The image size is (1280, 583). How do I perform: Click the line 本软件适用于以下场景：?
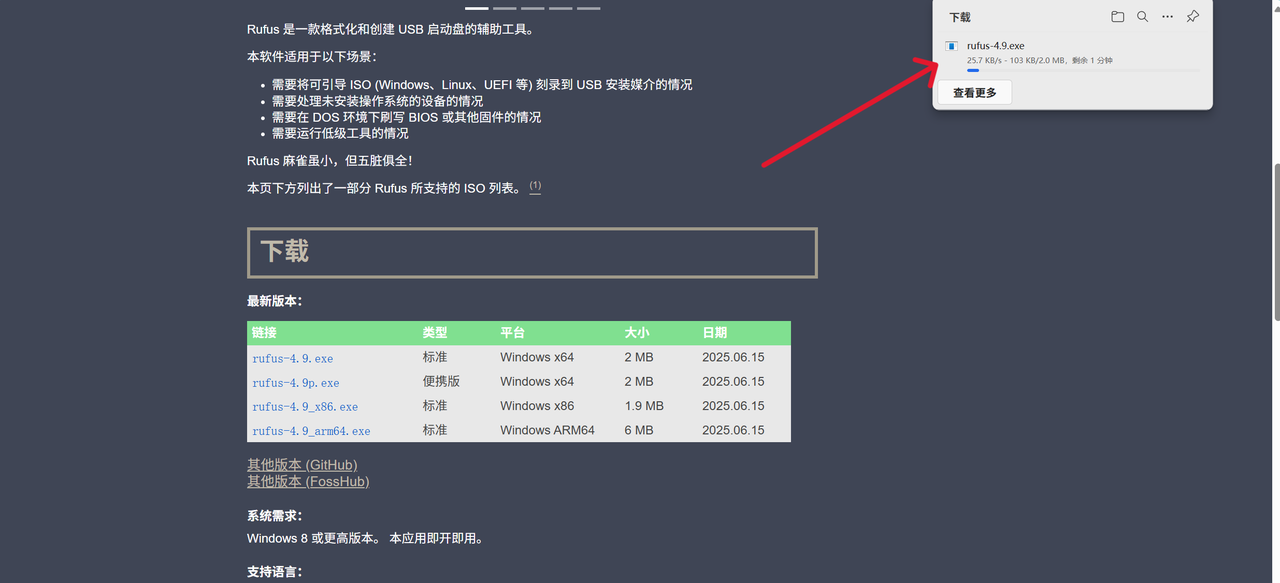(312, 57)
